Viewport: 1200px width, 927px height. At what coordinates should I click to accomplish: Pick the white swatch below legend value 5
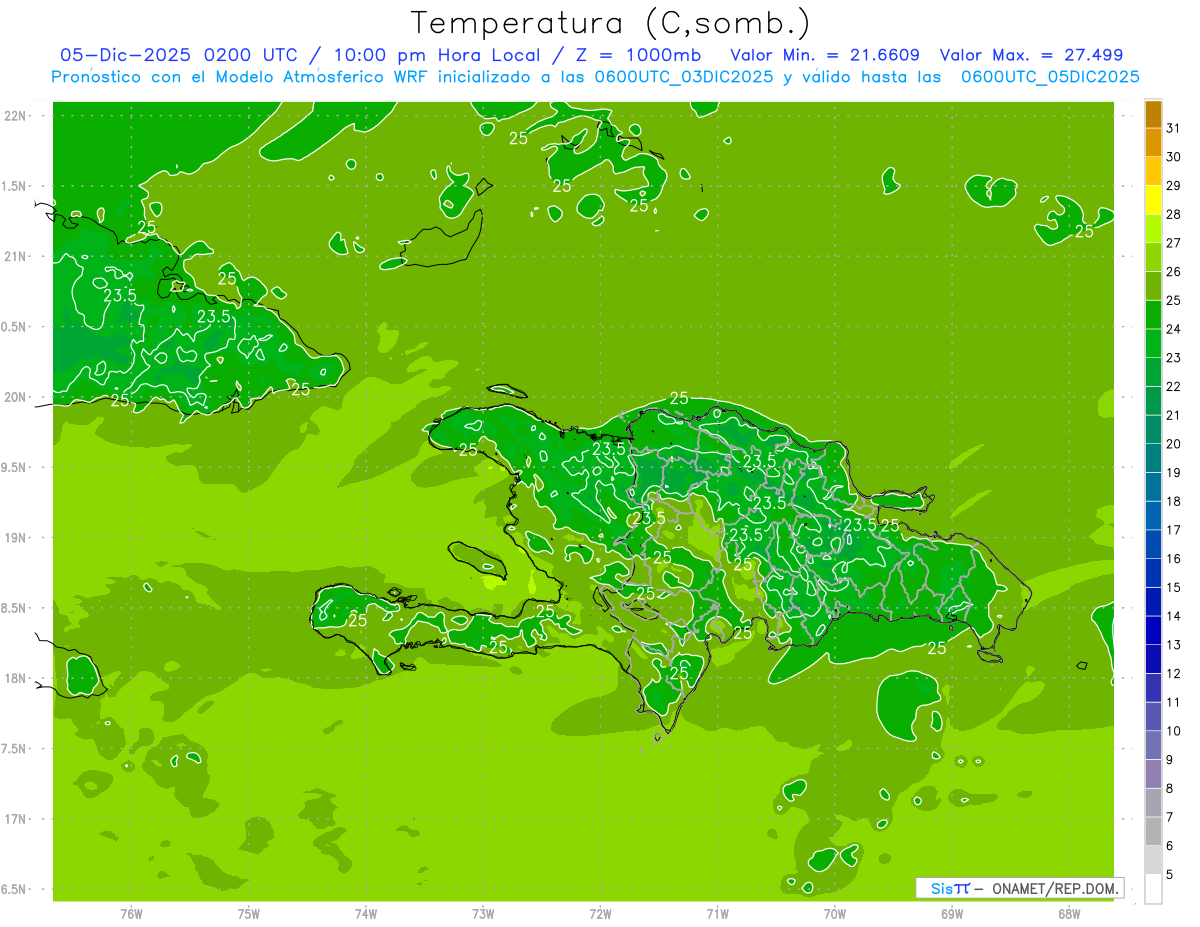1153,889
